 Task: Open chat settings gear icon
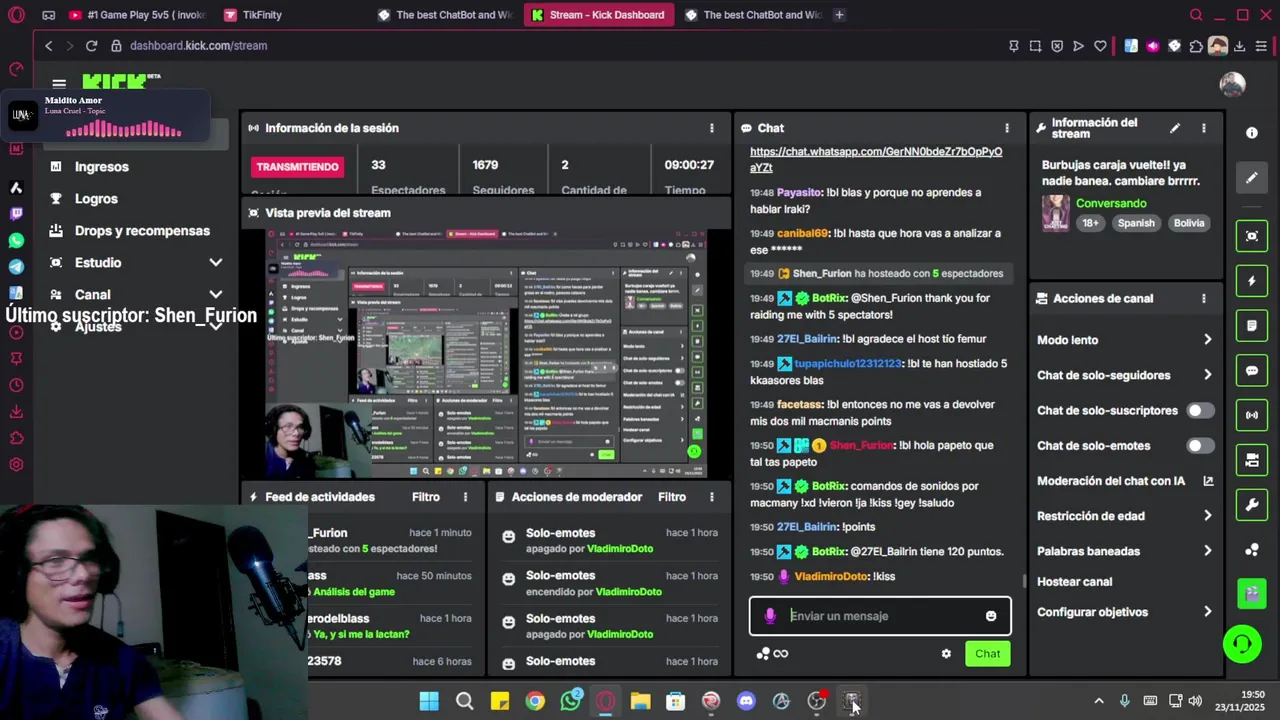point(946,654)
